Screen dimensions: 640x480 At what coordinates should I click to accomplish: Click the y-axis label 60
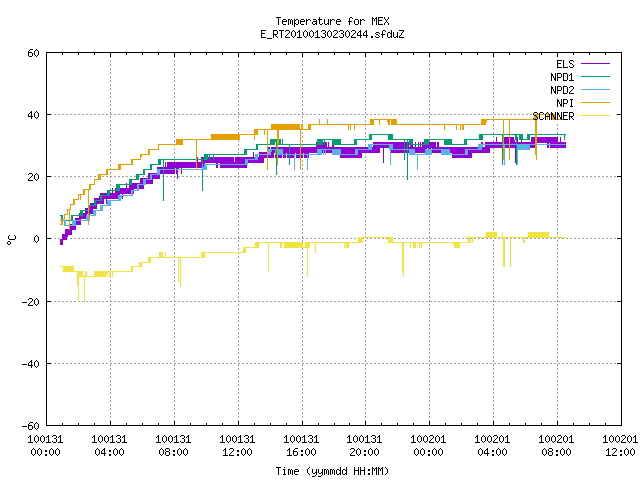(33, 53)
